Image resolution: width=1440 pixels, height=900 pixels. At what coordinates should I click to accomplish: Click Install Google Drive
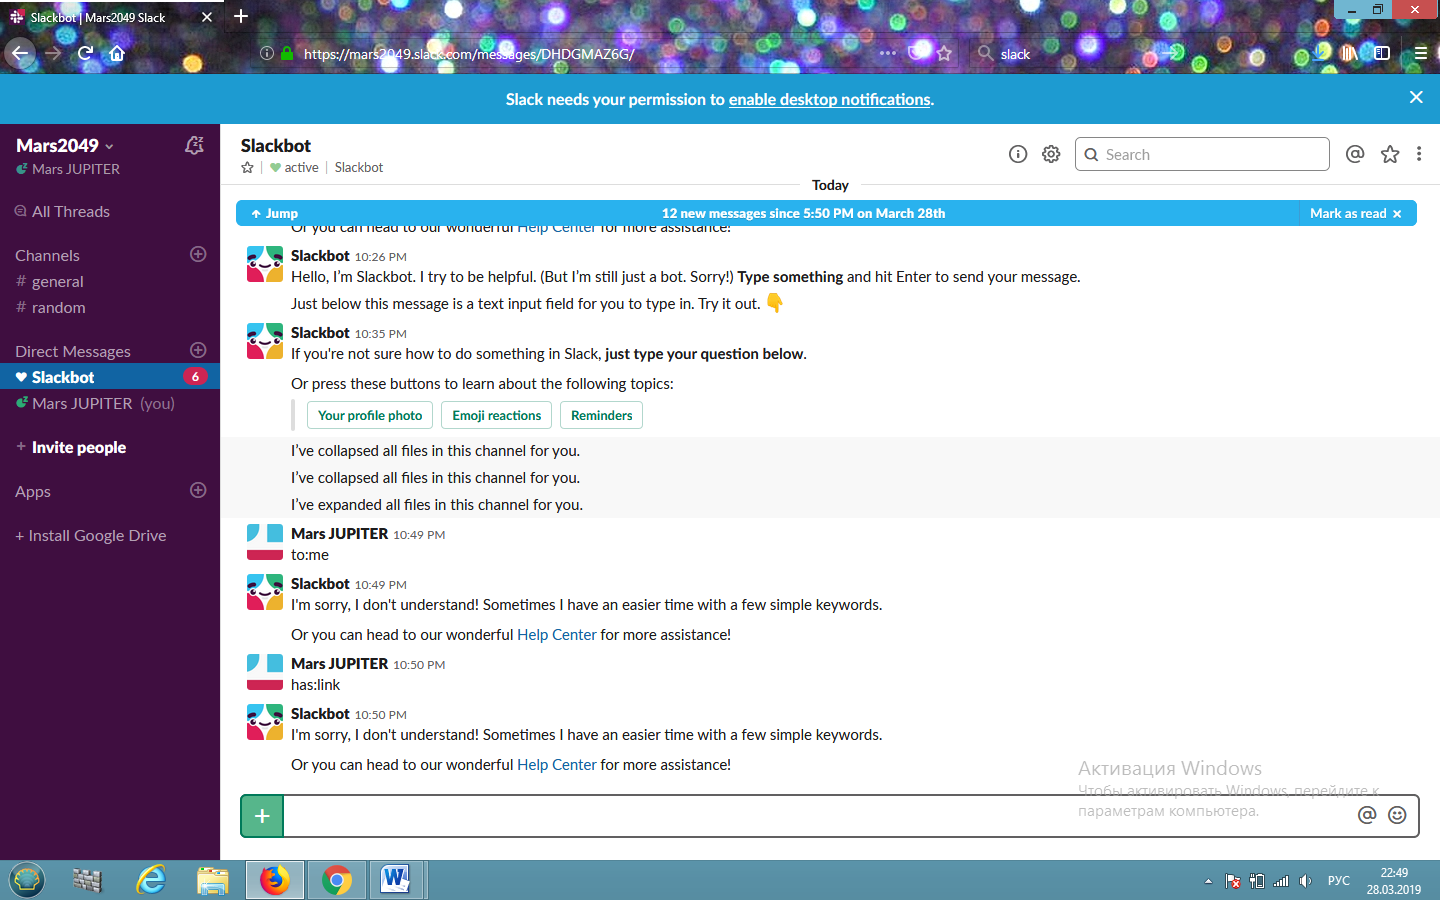click(90, 536)
